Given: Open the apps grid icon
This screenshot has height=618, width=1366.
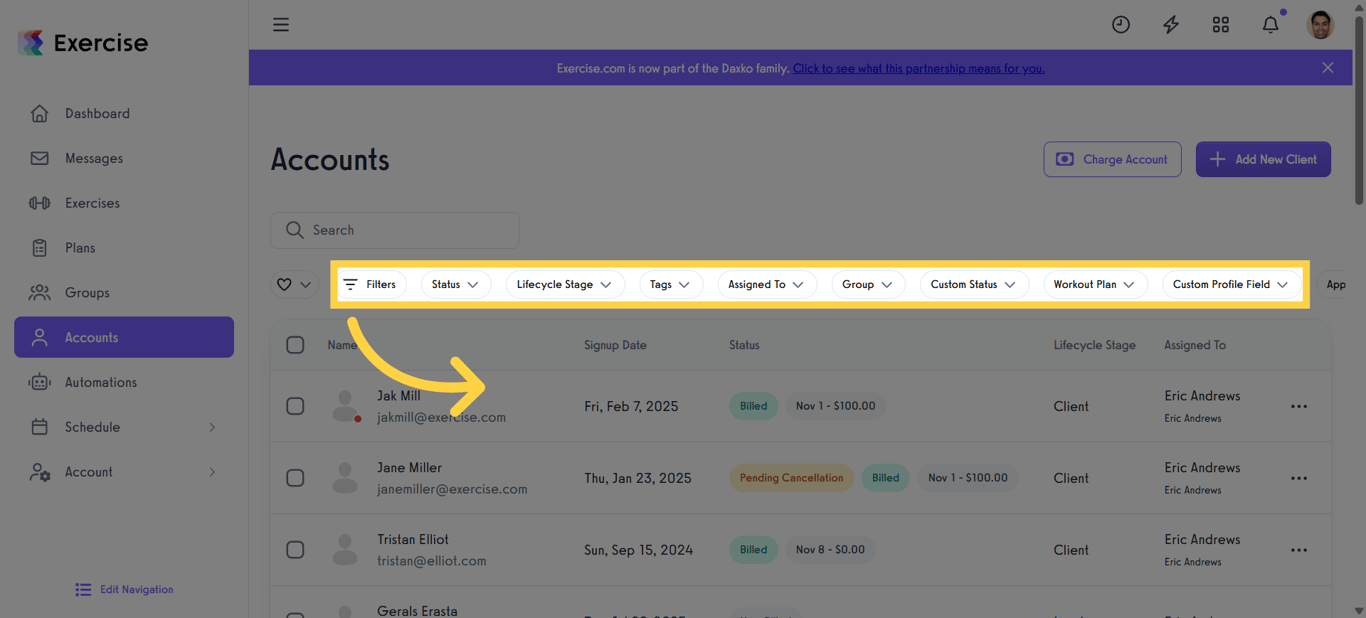Looking at the screenshot, I should 1220,24.
